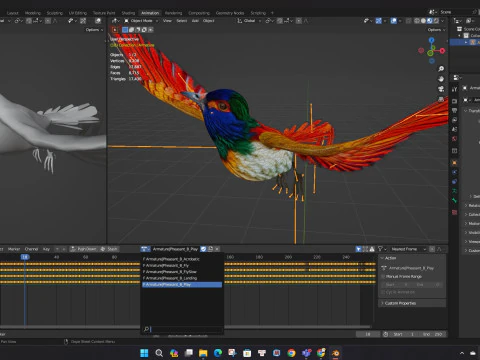Select Armature|Pheasant_B_Acrobatic action
This screenshot has height=360, width=480.
coord(182,259)
